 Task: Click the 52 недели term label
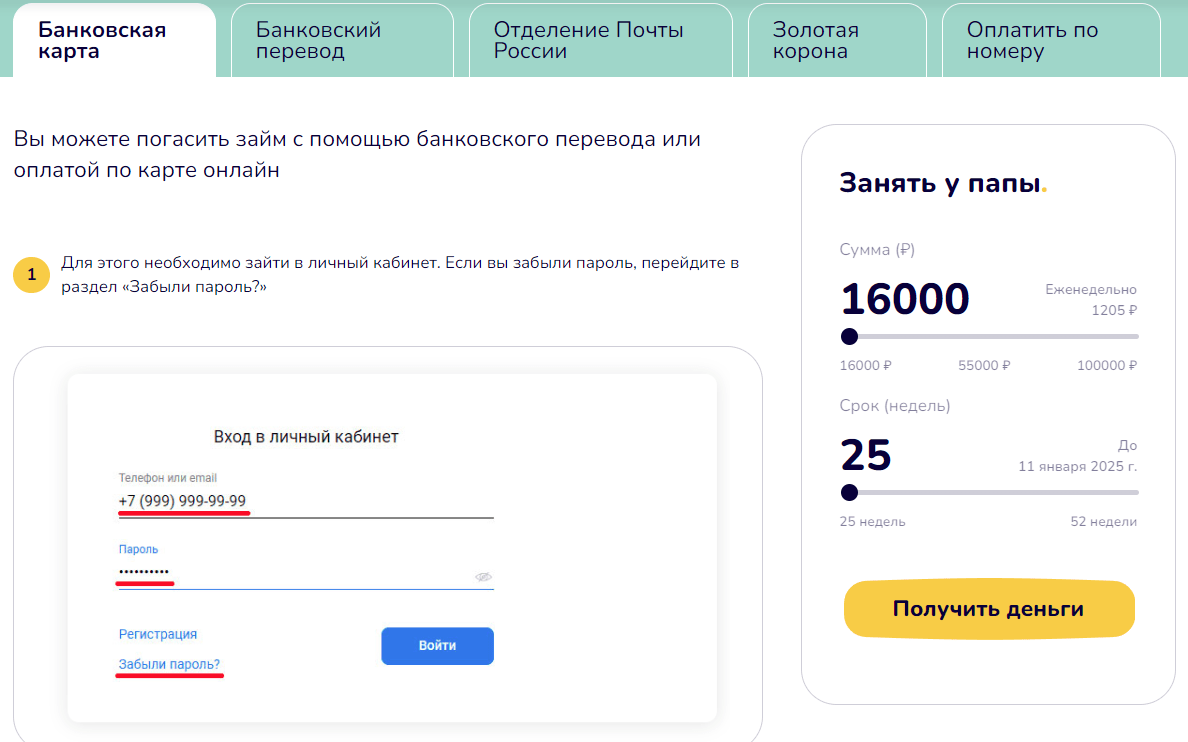point(1103,521)
